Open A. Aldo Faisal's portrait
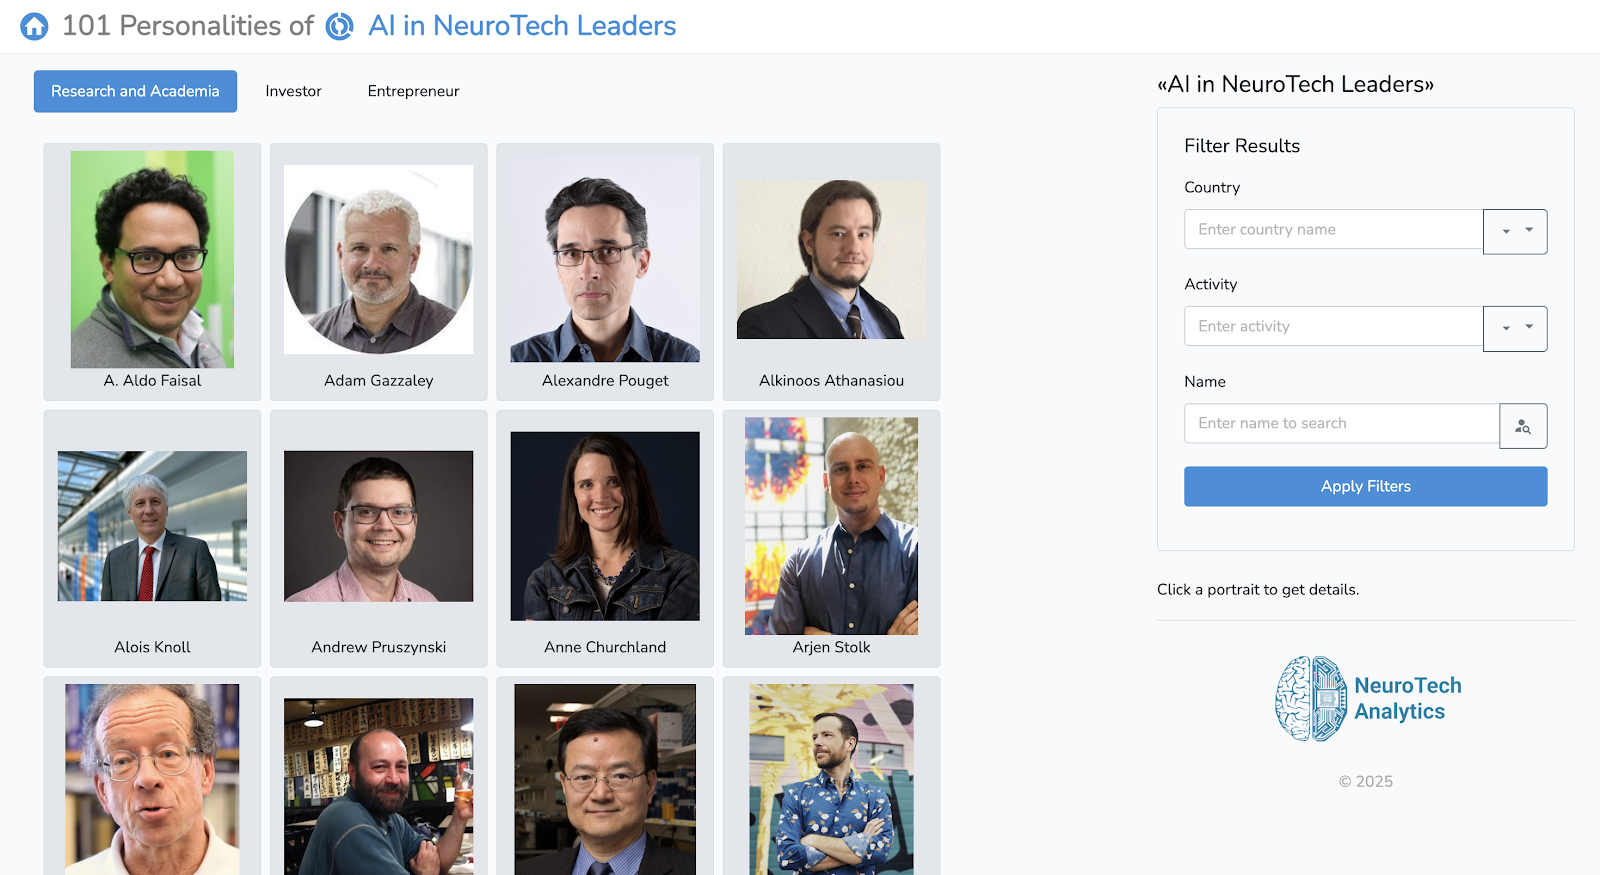Screen dimensions: 1600x875 [x=152, y=260]
